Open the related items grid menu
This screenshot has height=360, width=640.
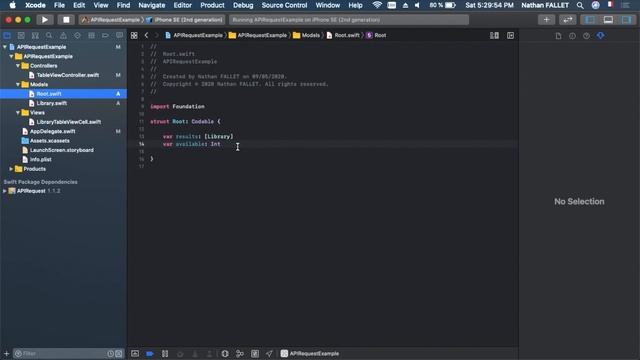[134, 36]
